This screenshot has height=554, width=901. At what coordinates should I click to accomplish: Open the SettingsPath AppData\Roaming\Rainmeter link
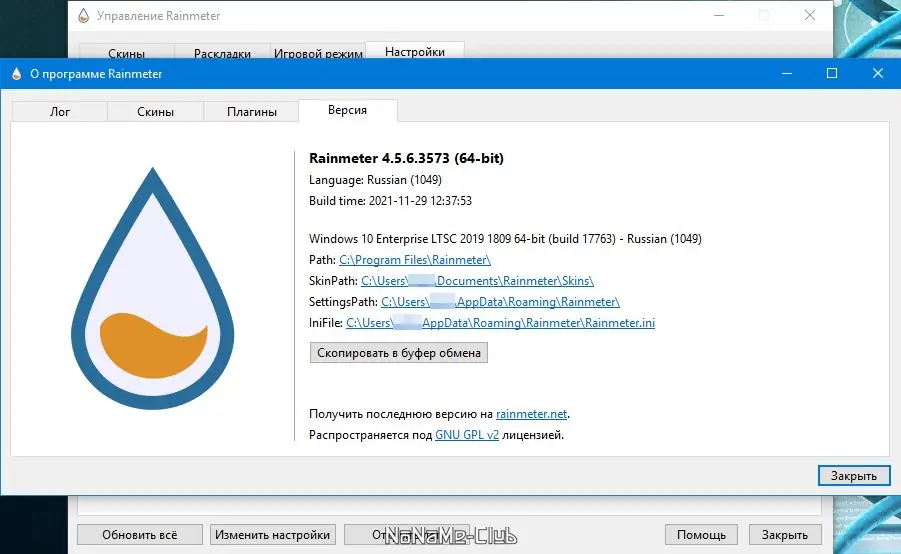(500, 302)
